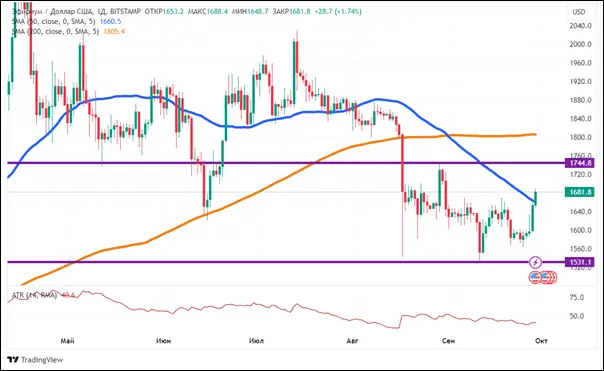The height and width of the screenshot is (371, 604).
Task: Click the Окт label on time axis
Action: point(542,341)
